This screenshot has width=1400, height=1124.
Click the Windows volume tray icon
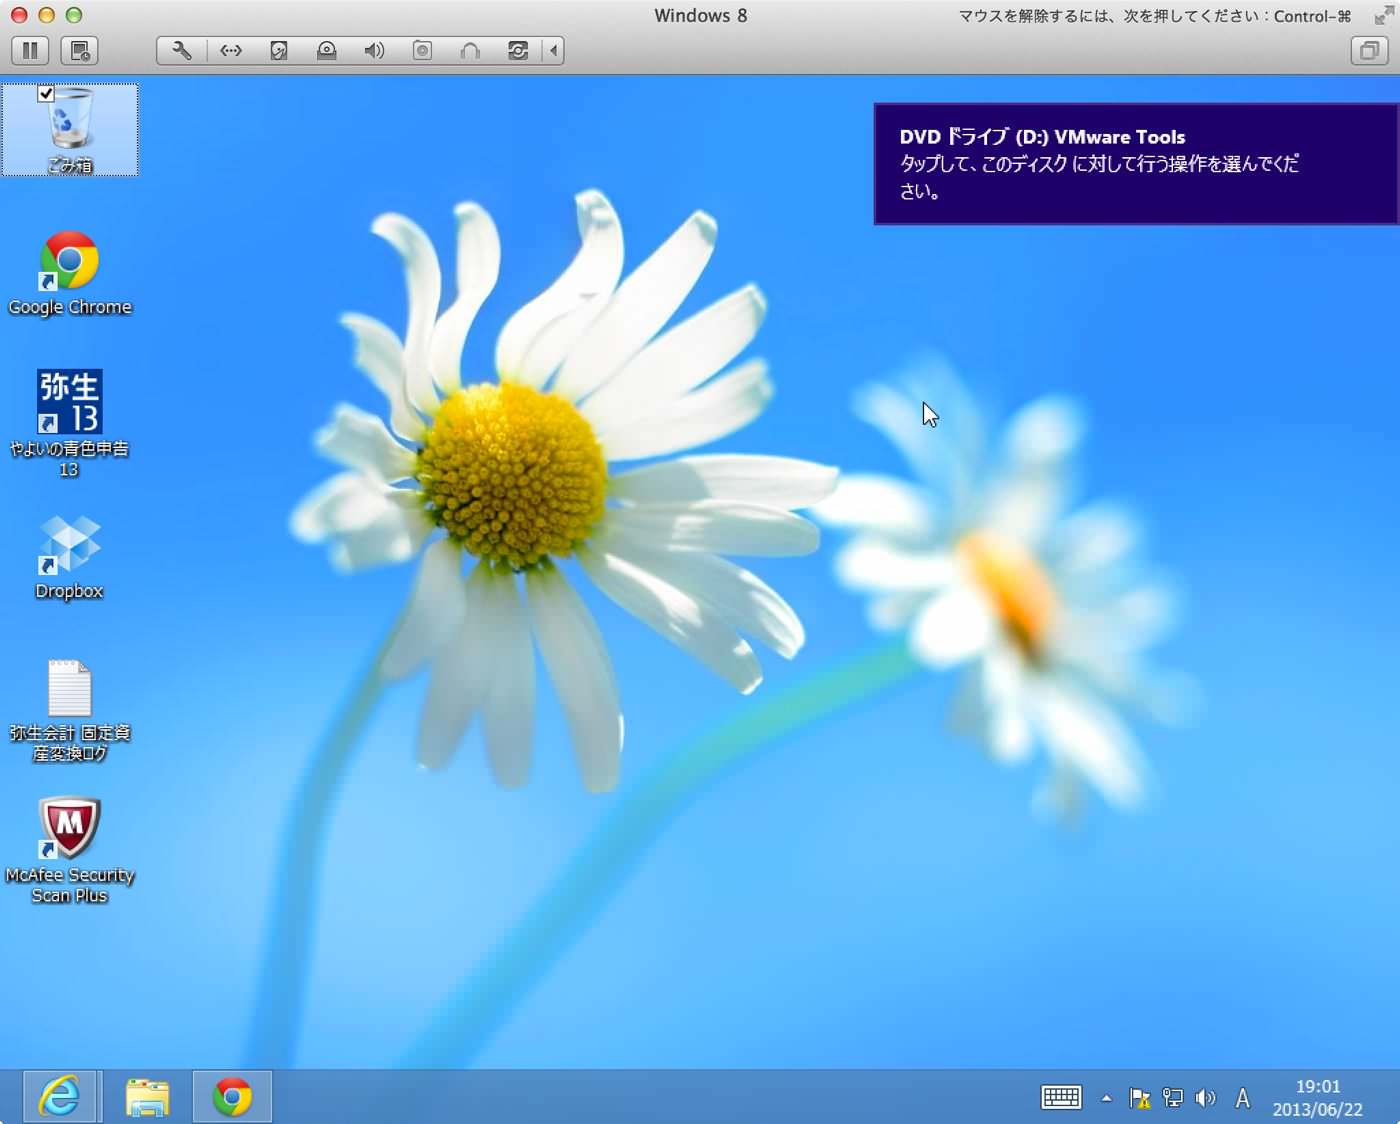point(1206,1098)
